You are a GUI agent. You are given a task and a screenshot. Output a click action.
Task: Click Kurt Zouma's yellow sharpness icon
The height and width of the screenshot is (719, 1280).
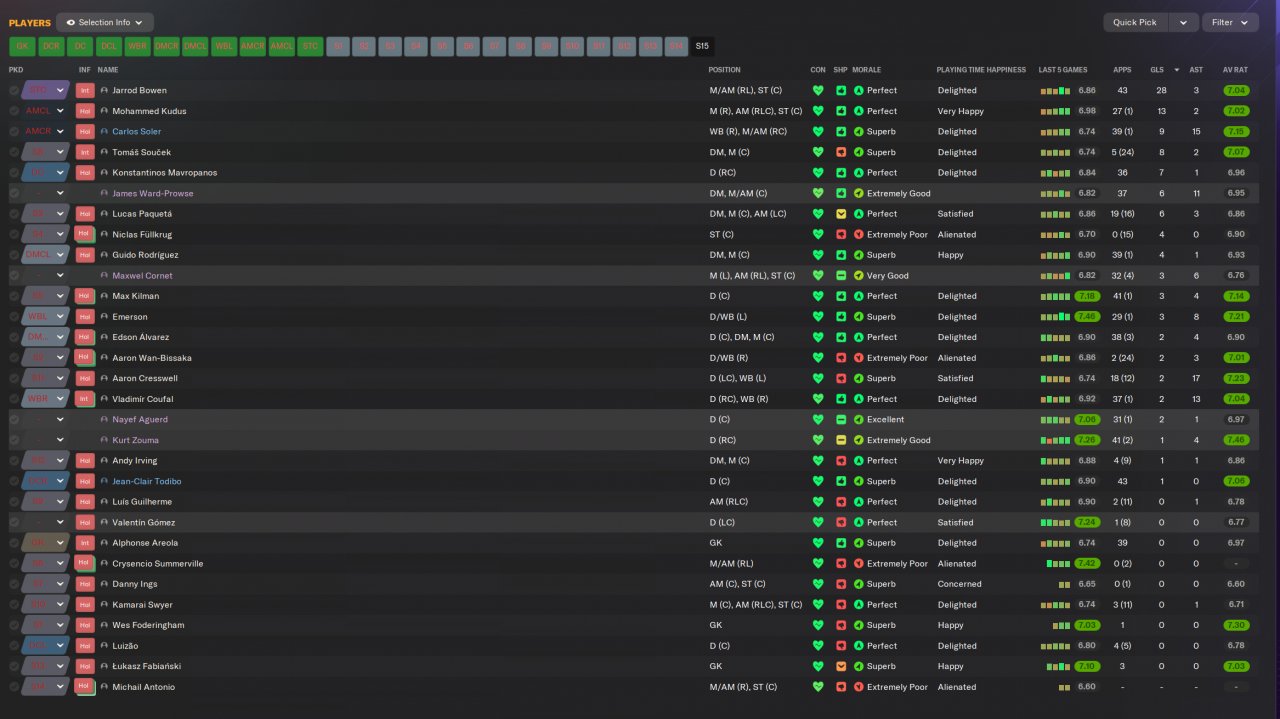[841, 440]
